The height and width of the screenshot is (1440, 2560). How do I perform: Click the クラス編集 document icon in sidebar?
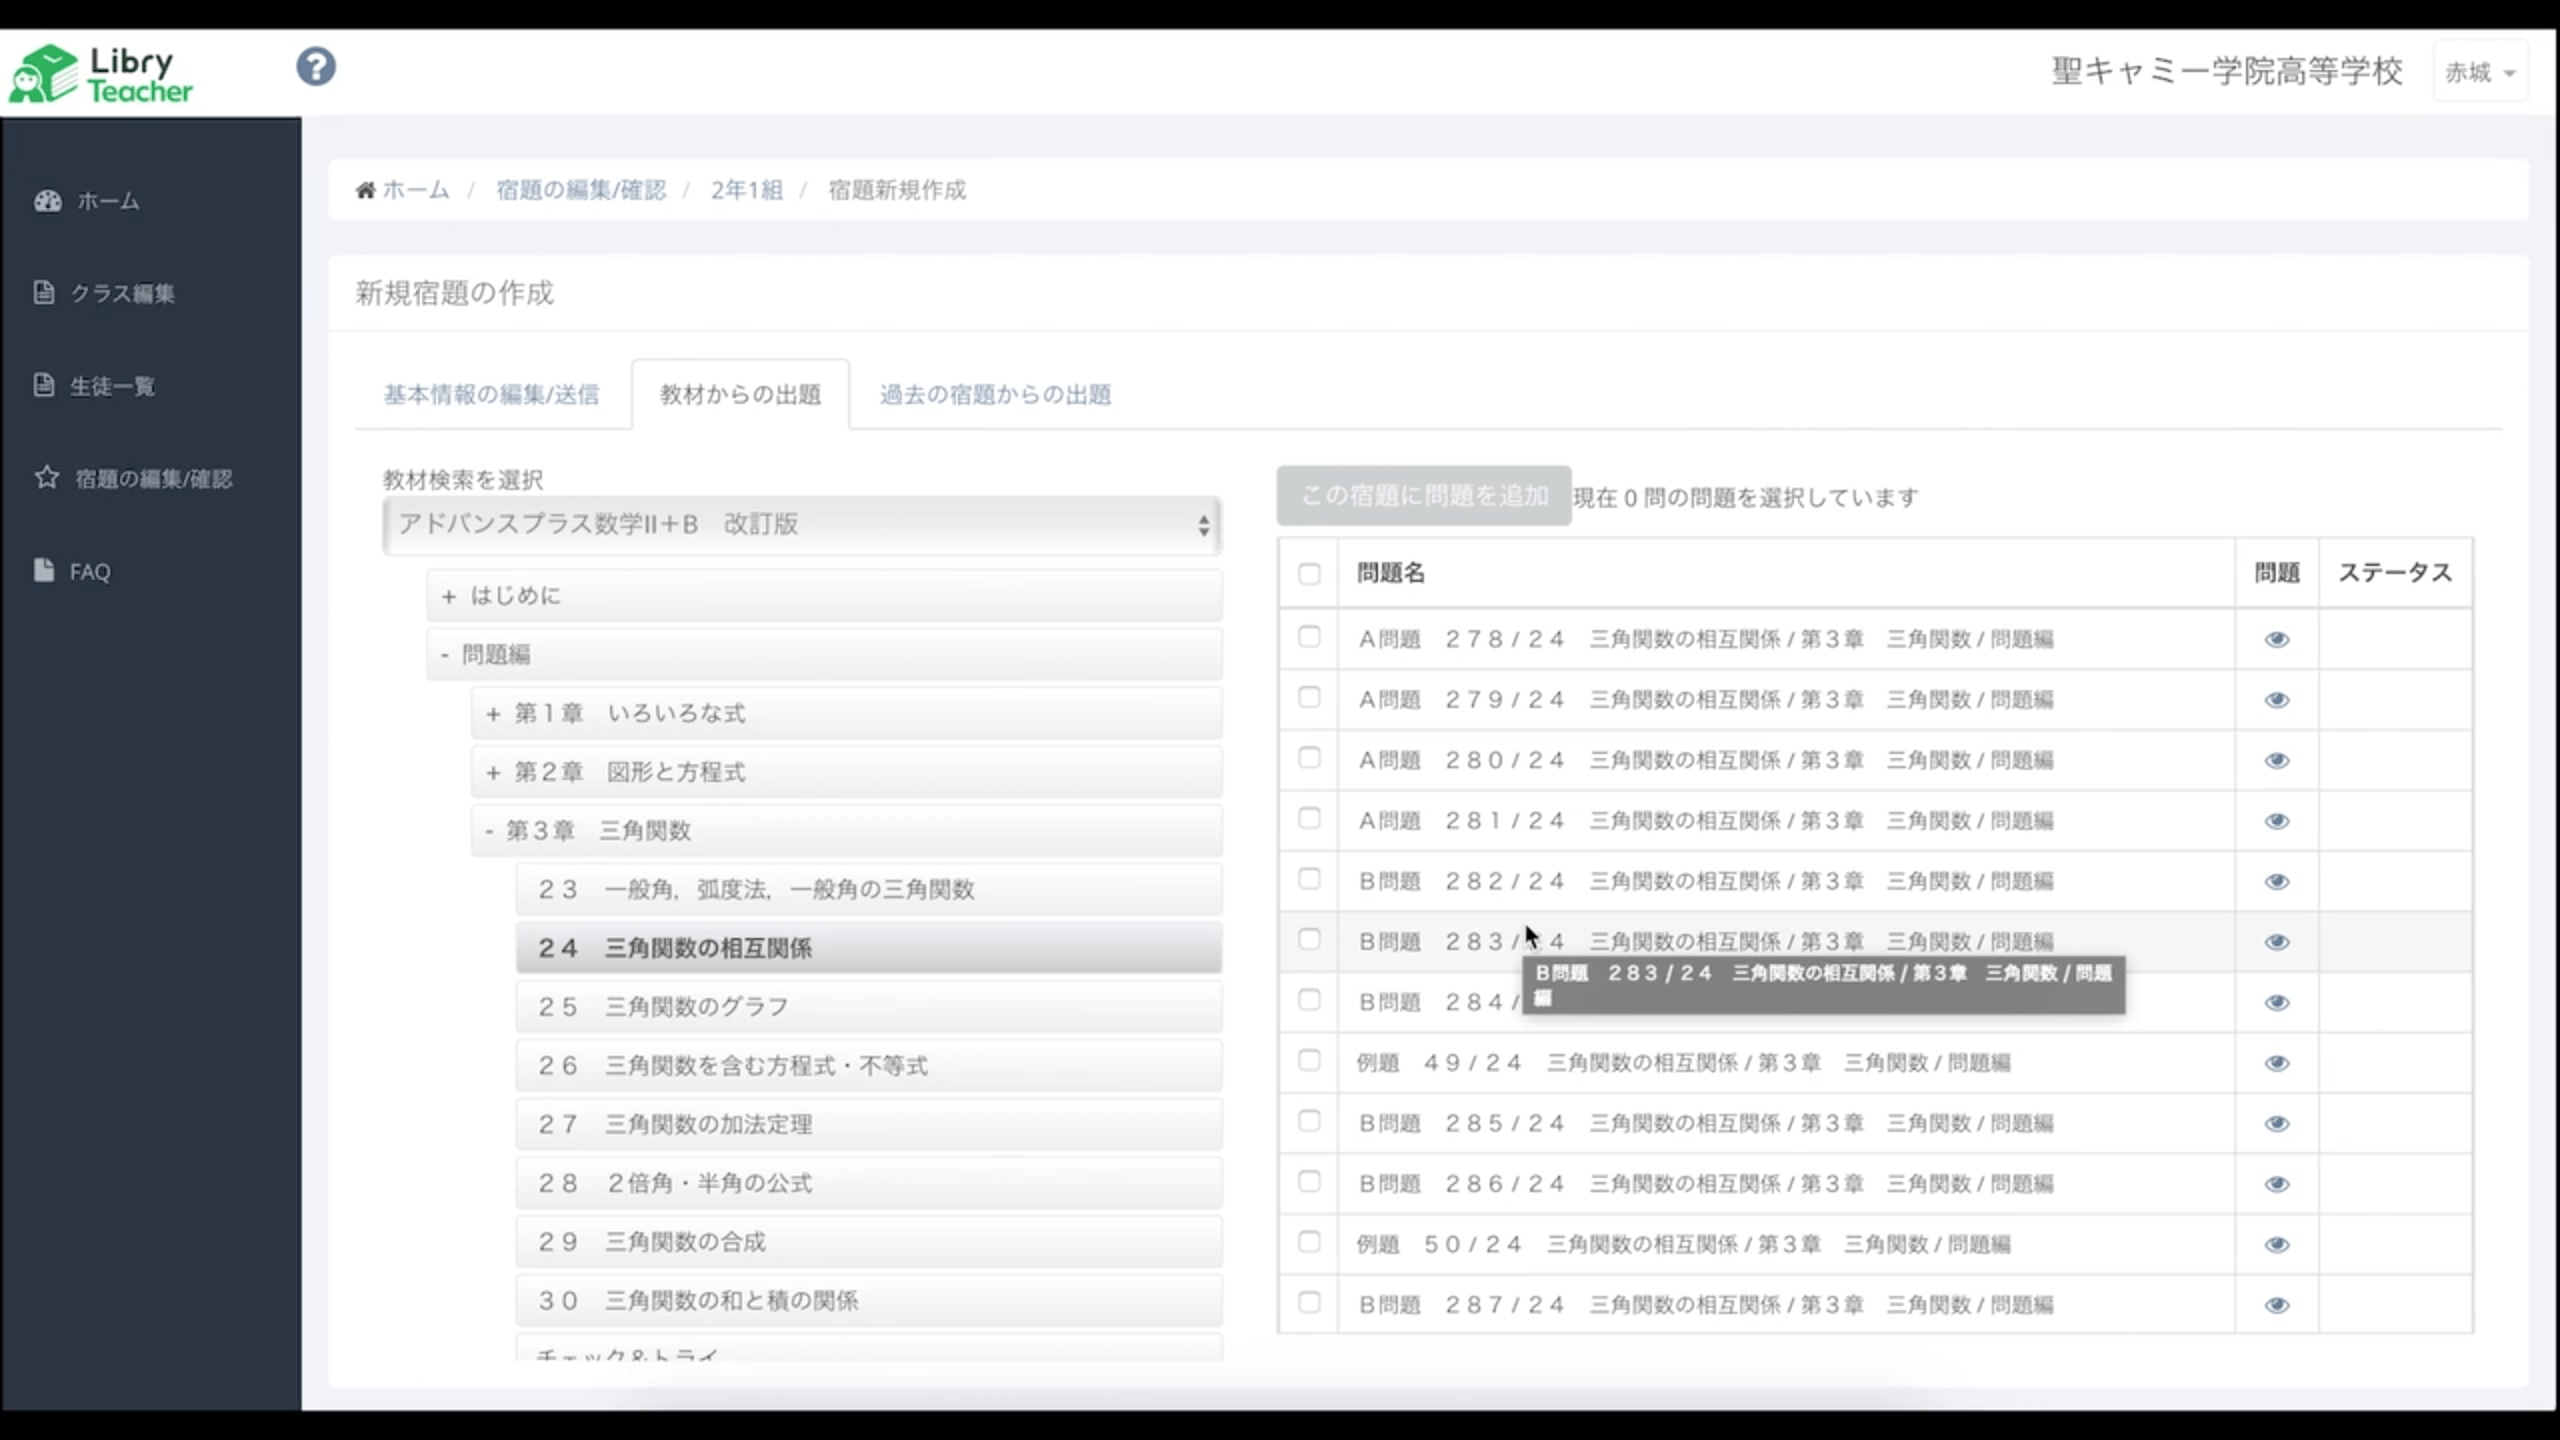pos(43,292)
